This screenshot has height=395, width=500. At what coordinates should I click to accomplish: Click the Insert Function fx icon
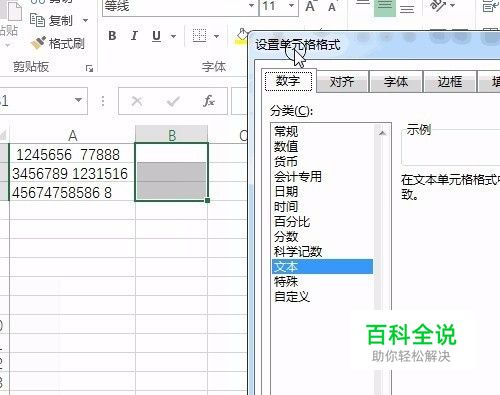coord(209,101)
